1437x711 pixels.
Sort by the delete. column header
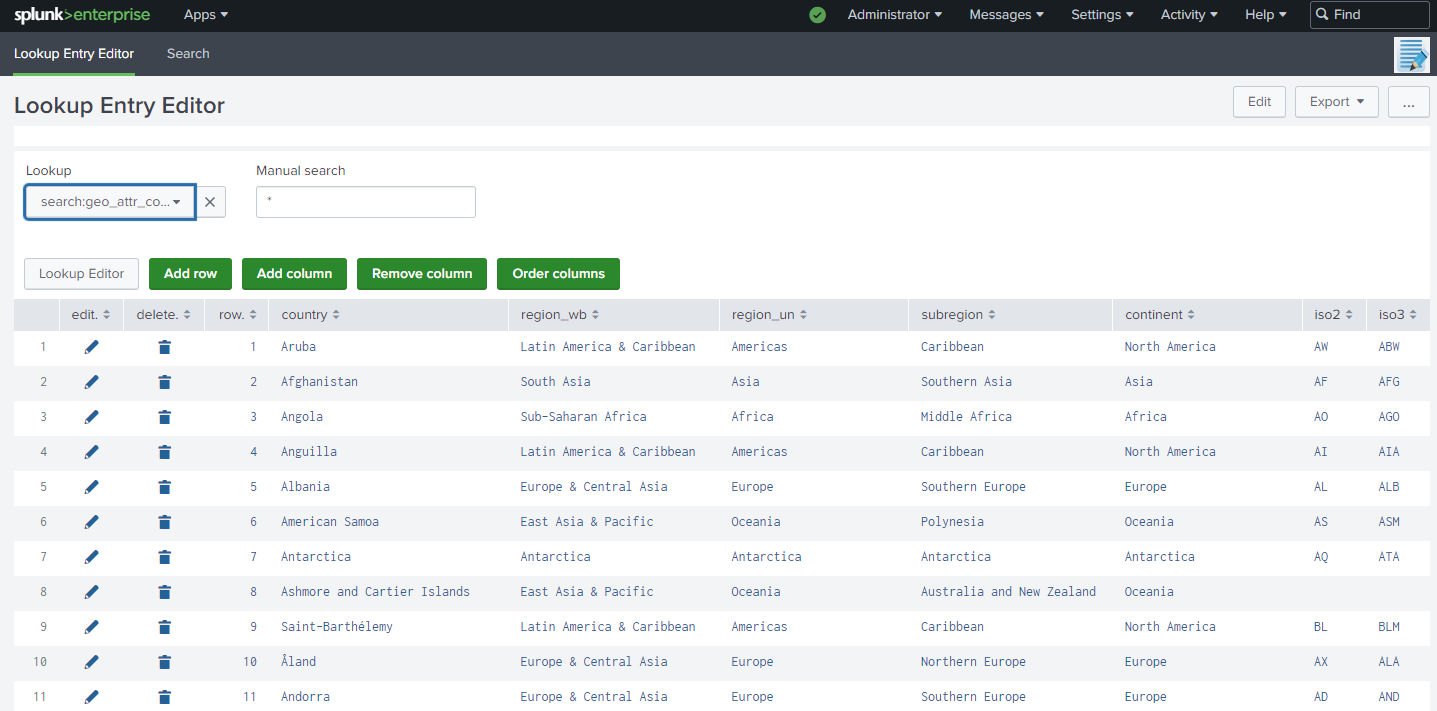(164, 315)
